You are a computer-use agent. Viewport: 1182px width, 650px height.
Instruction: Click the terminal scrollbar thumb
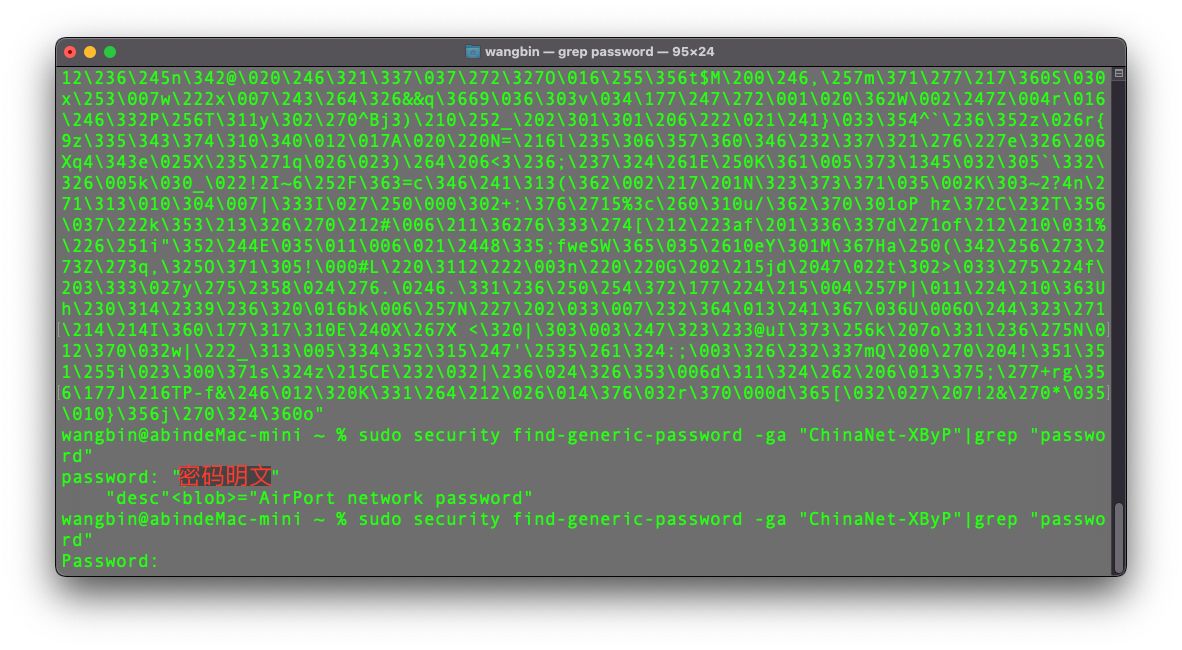click(1119, 537)
